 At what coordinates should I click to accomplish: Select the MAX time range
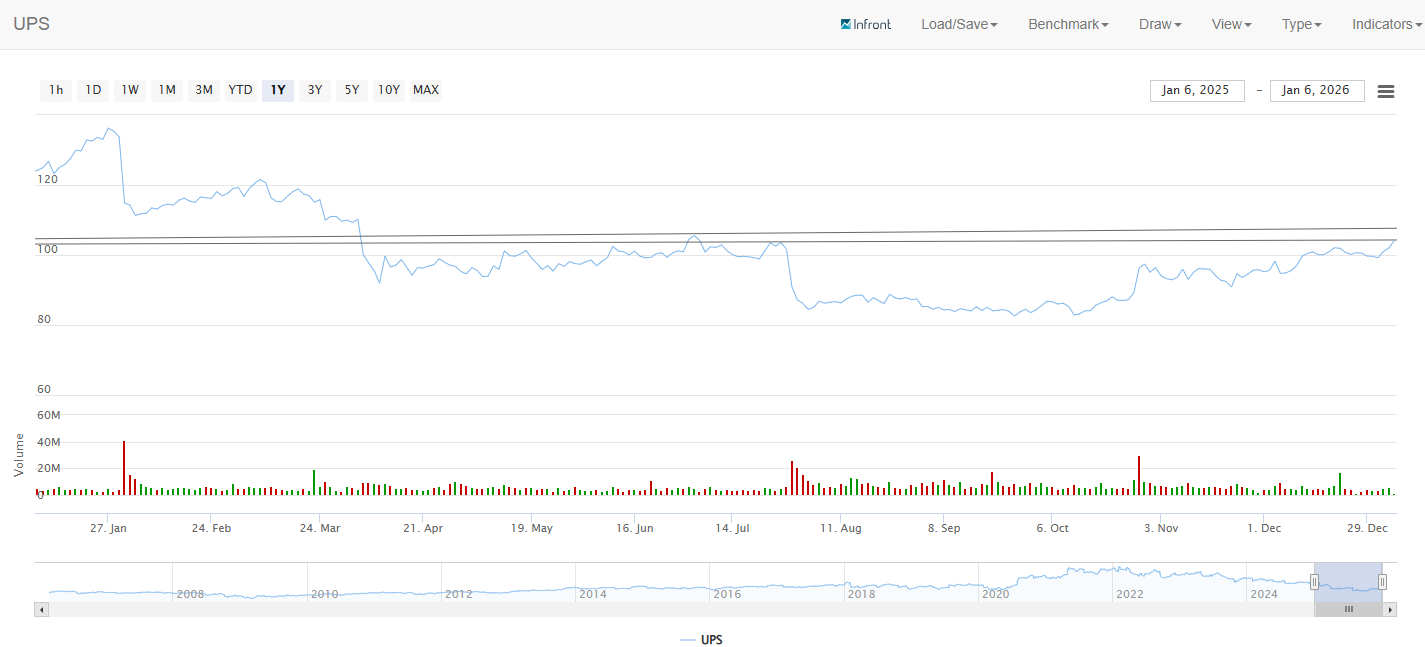tap(426, 90)
